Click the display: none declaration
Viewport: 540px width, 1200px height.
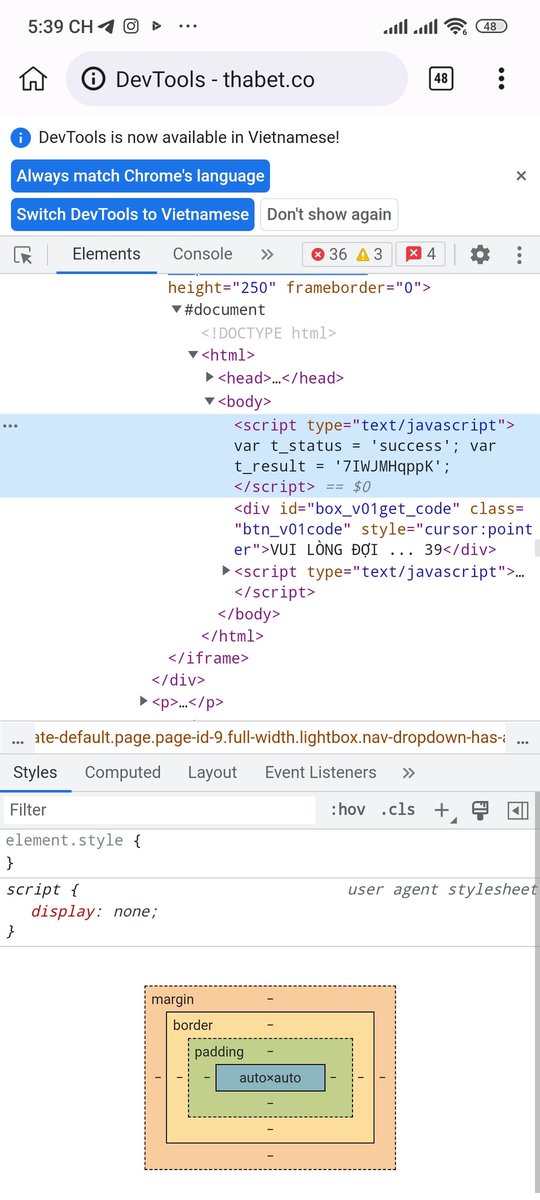pyautogui.click(x=94, y=911)
